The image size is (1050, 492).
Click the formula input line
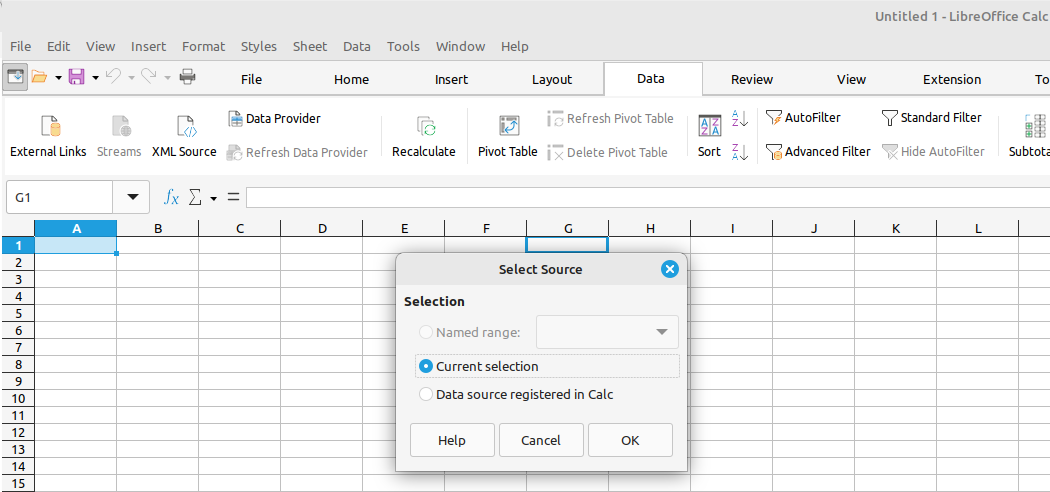tap(640, 198)
